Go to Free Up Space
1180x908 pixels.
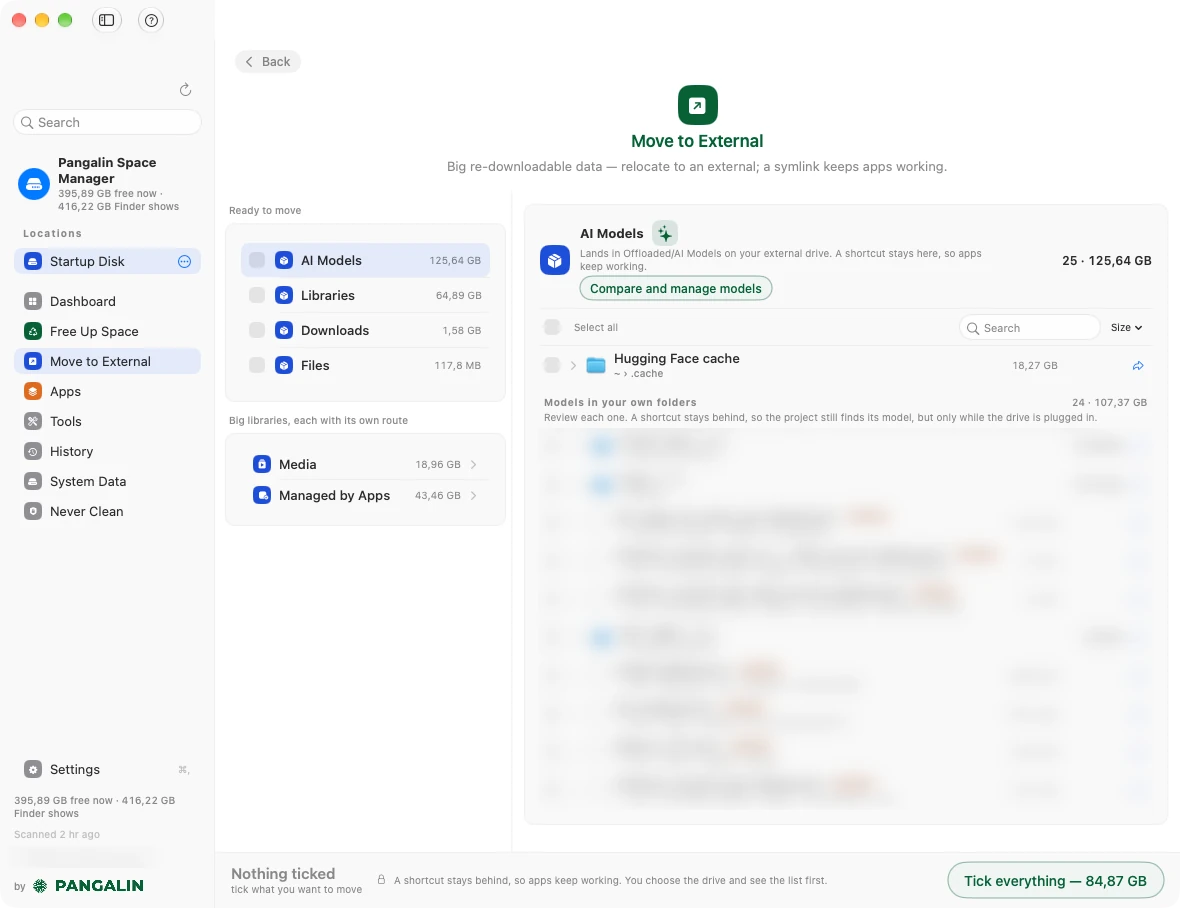[107, 332]
